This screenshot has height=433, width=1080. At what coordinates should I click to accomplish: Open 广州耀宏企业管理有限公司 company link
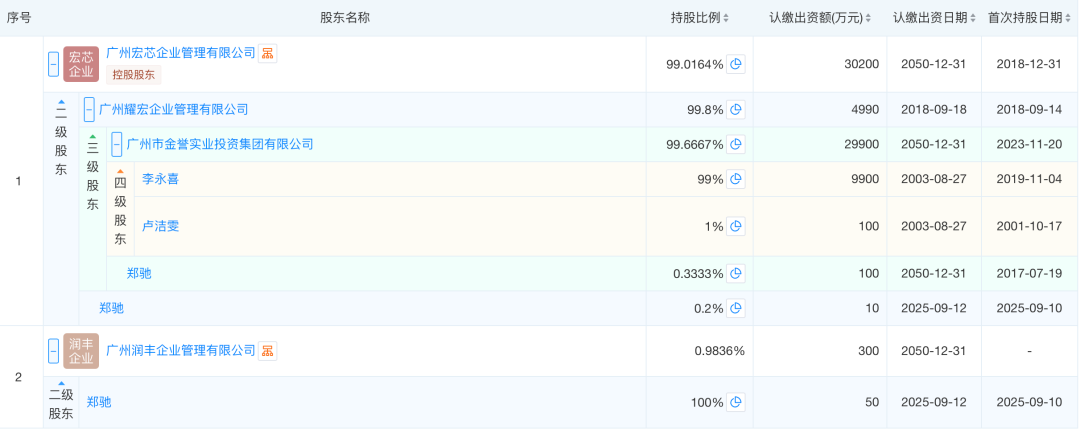coord(173,110)
